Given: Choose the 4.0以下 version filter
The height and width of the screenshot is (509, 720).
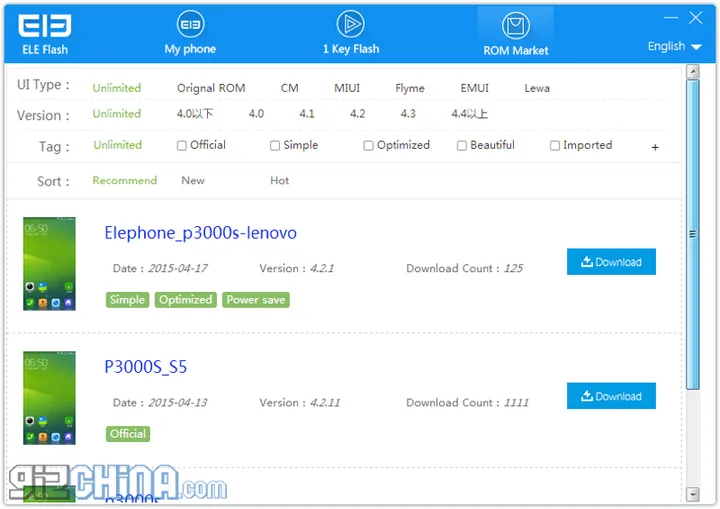Looking at the screenshot, I should coord(195,113).
